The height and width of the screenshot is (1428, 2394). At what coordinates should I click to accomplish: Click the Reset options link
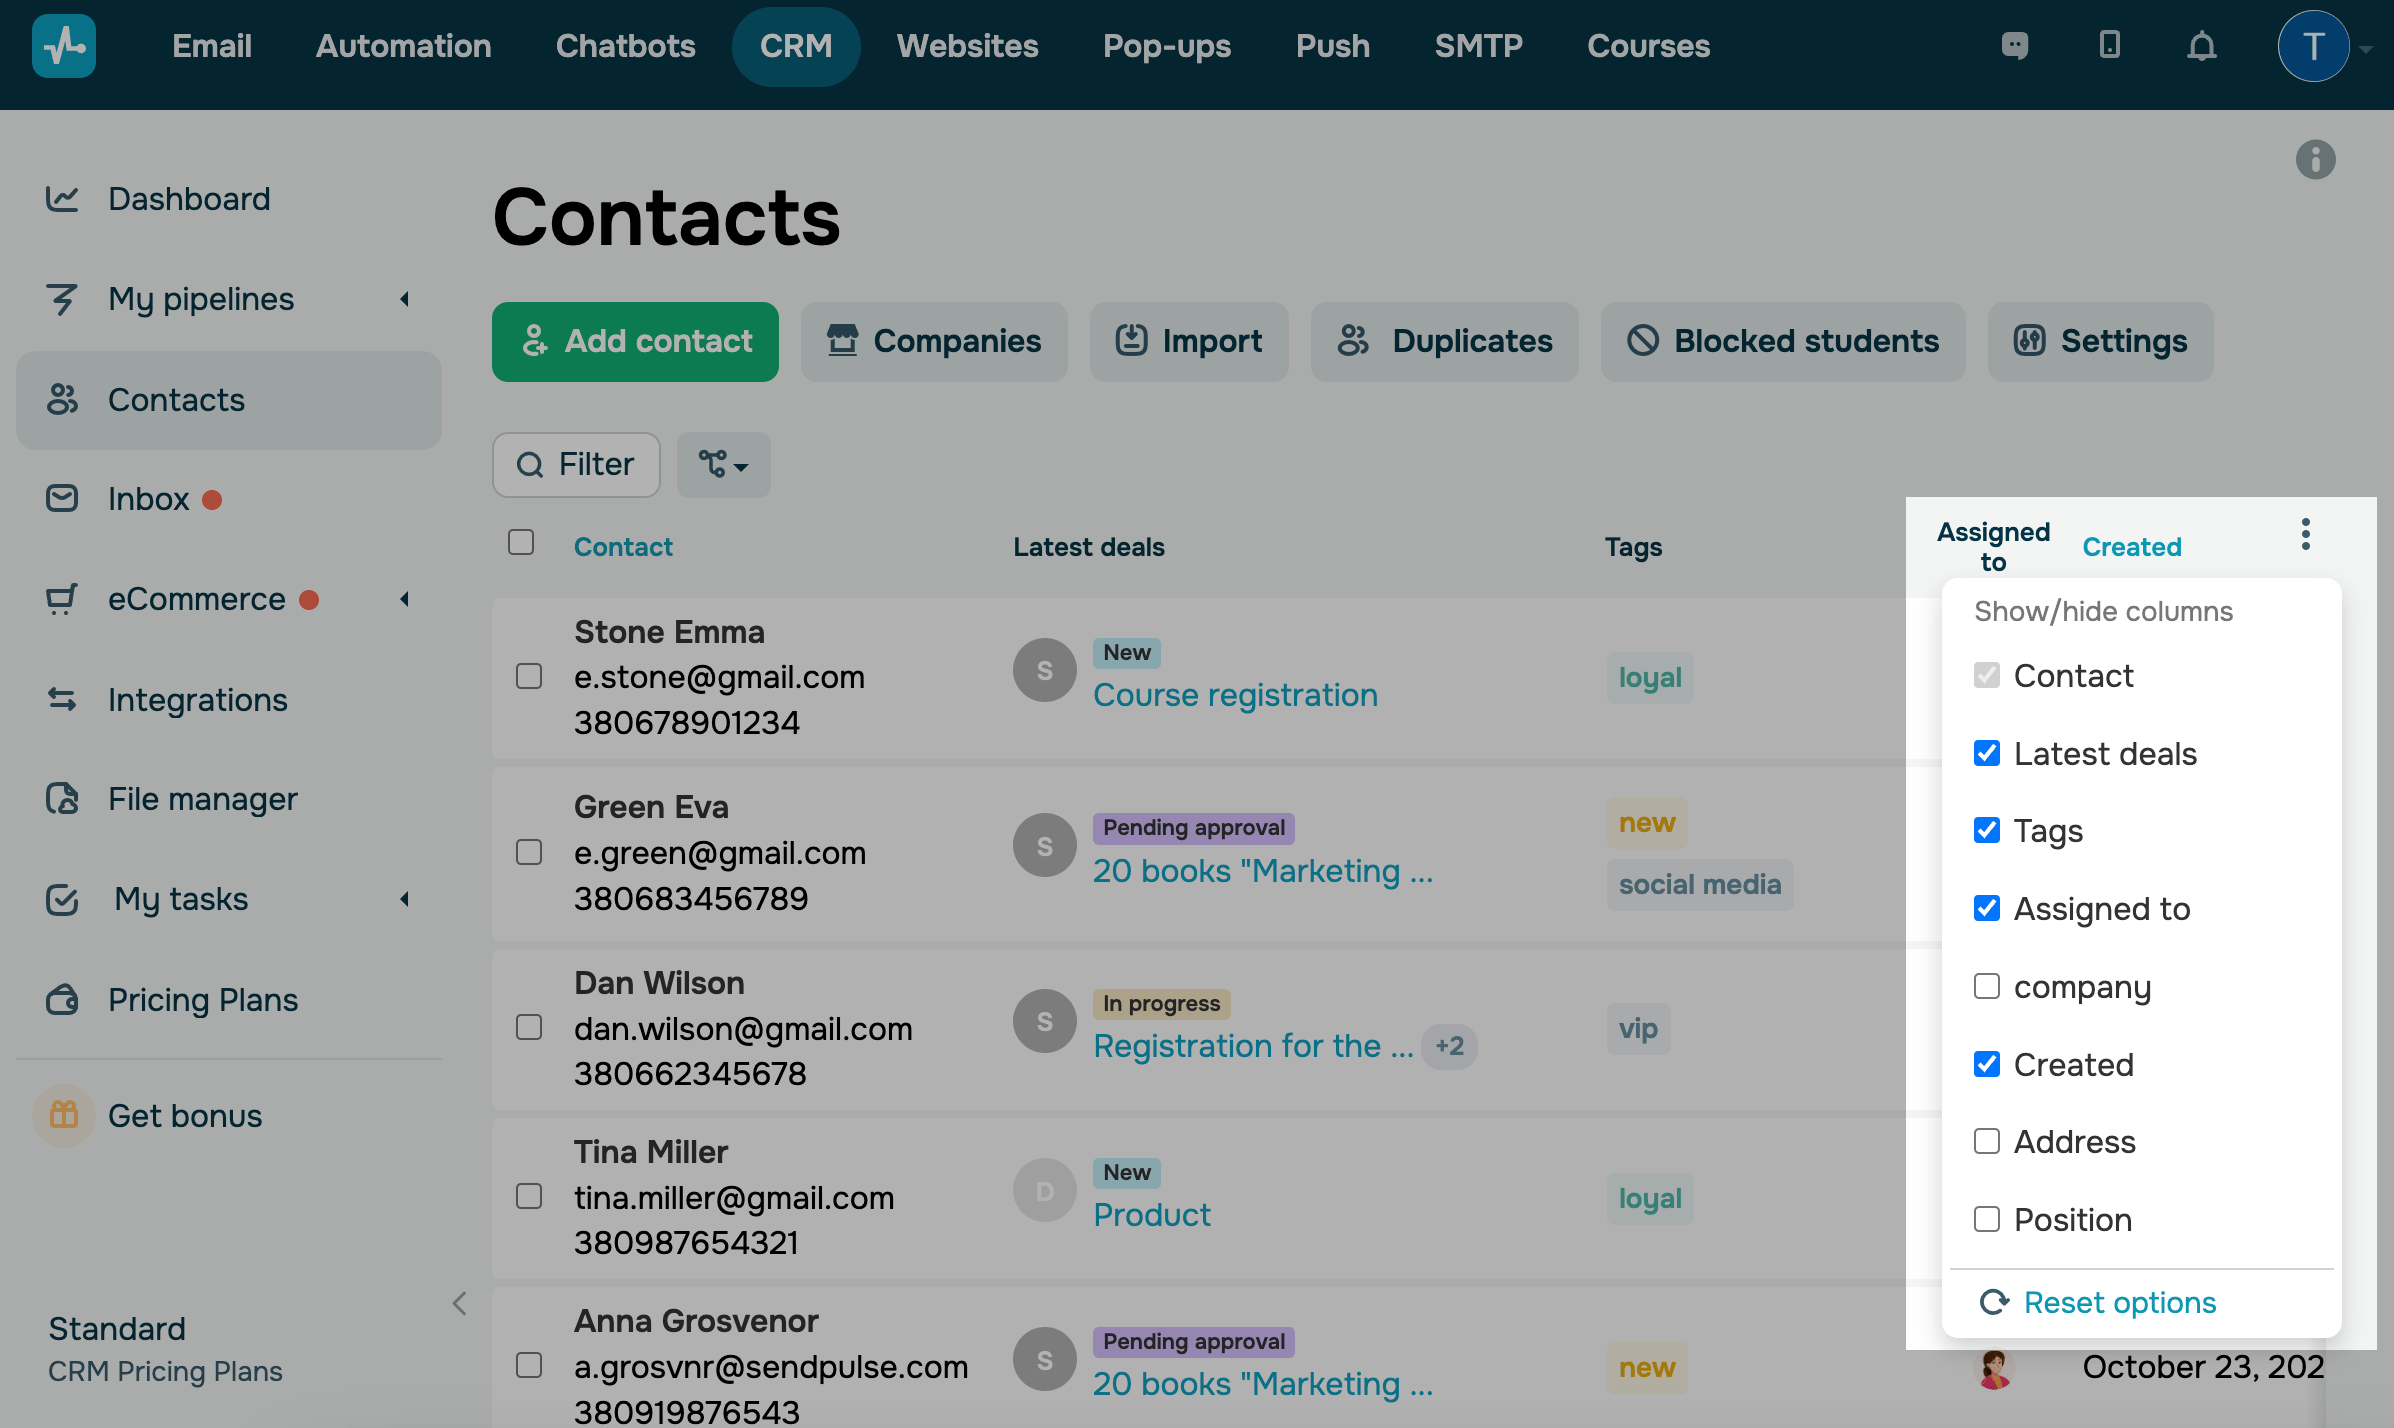(x=2119, y=1302)
